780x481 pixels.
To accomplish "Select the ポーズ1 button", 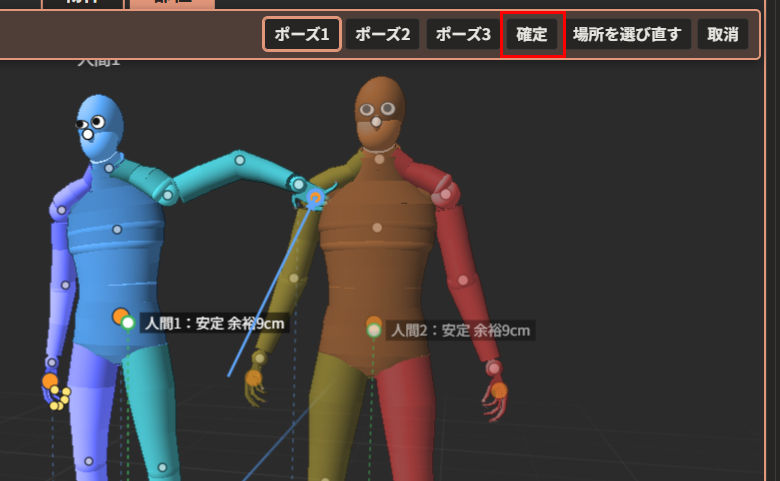I will 301,34.
